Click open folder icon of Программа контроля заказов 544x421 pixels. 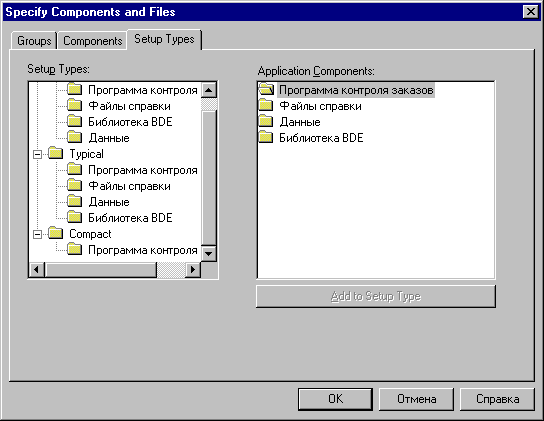coord(266,89)
